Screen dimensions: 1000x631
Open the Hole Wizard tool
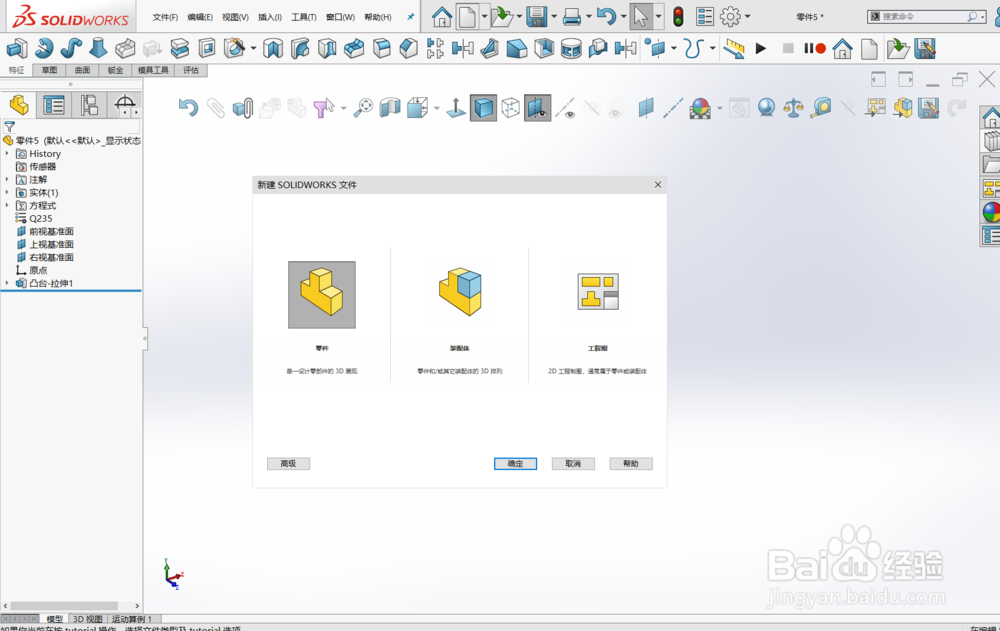tap(235, 48)
